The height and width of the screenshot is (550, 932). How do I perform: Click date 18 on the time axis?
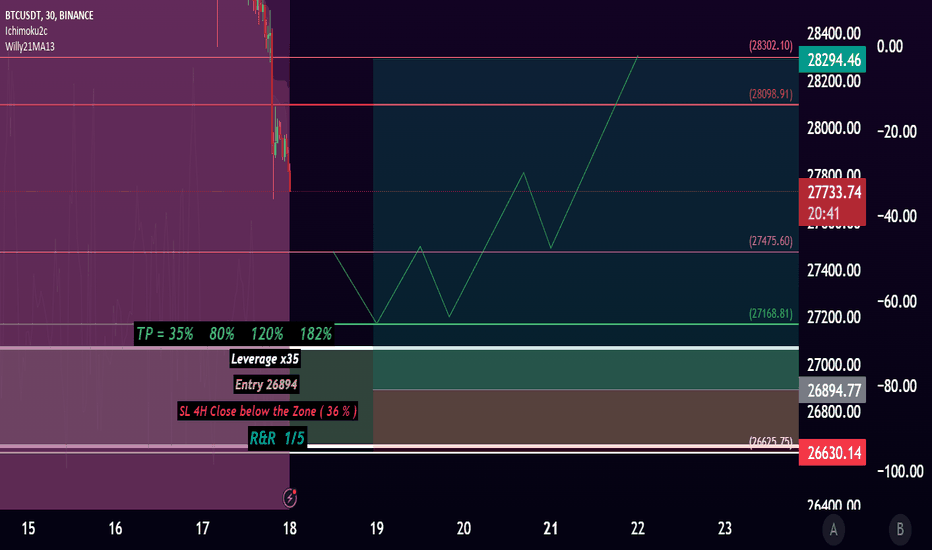(x=289, y=528)
